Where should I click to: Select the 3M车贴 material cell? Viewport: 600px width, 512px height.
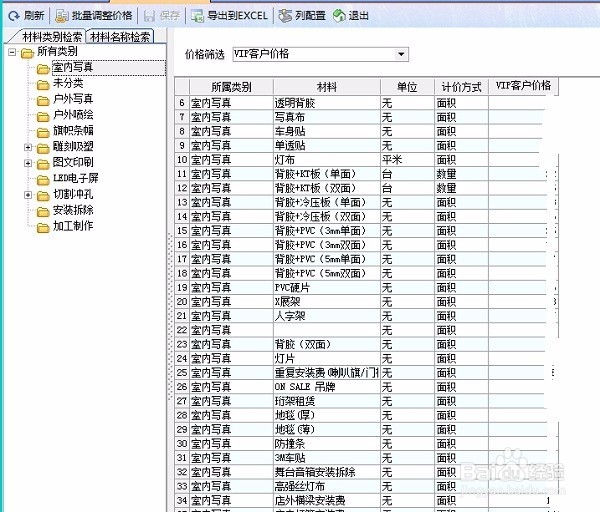click(327, 458)
